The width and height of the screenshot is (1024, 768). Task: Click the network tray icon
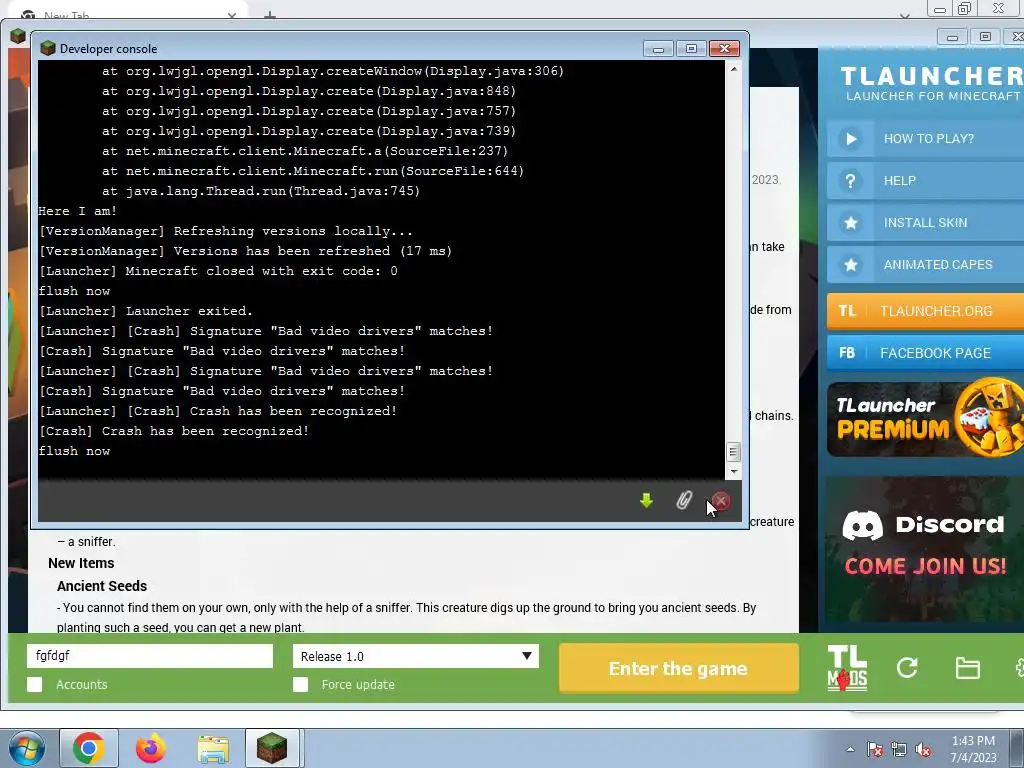(899, 749)
